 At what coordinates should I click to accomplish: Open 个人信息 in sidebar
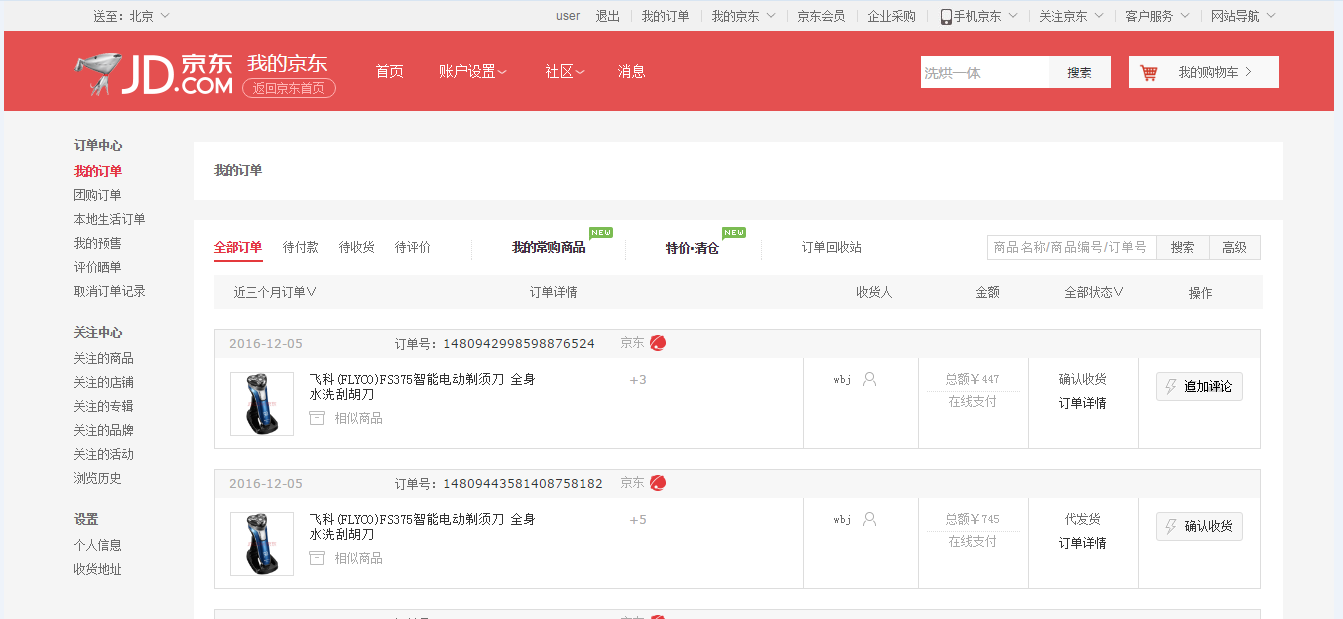97,545
